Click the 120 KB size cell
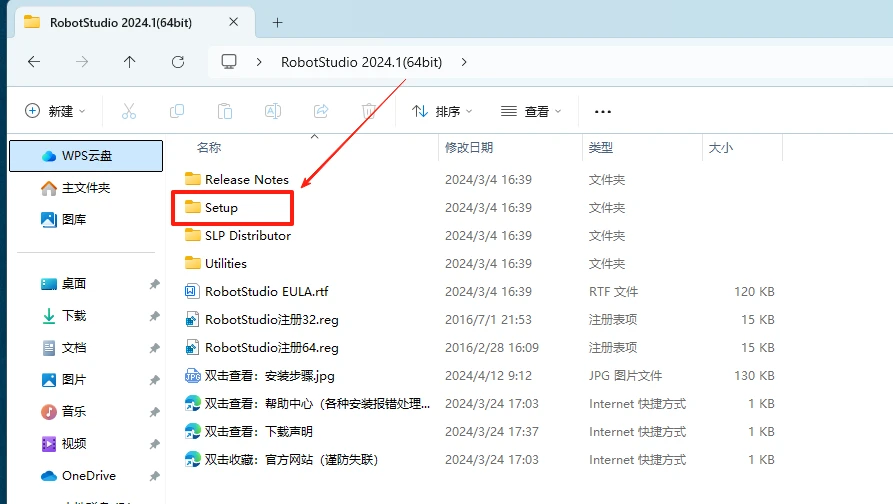Image resolution: width=893 pixels, height=504 pixels. pyautogui.click(x=754, y=292)
